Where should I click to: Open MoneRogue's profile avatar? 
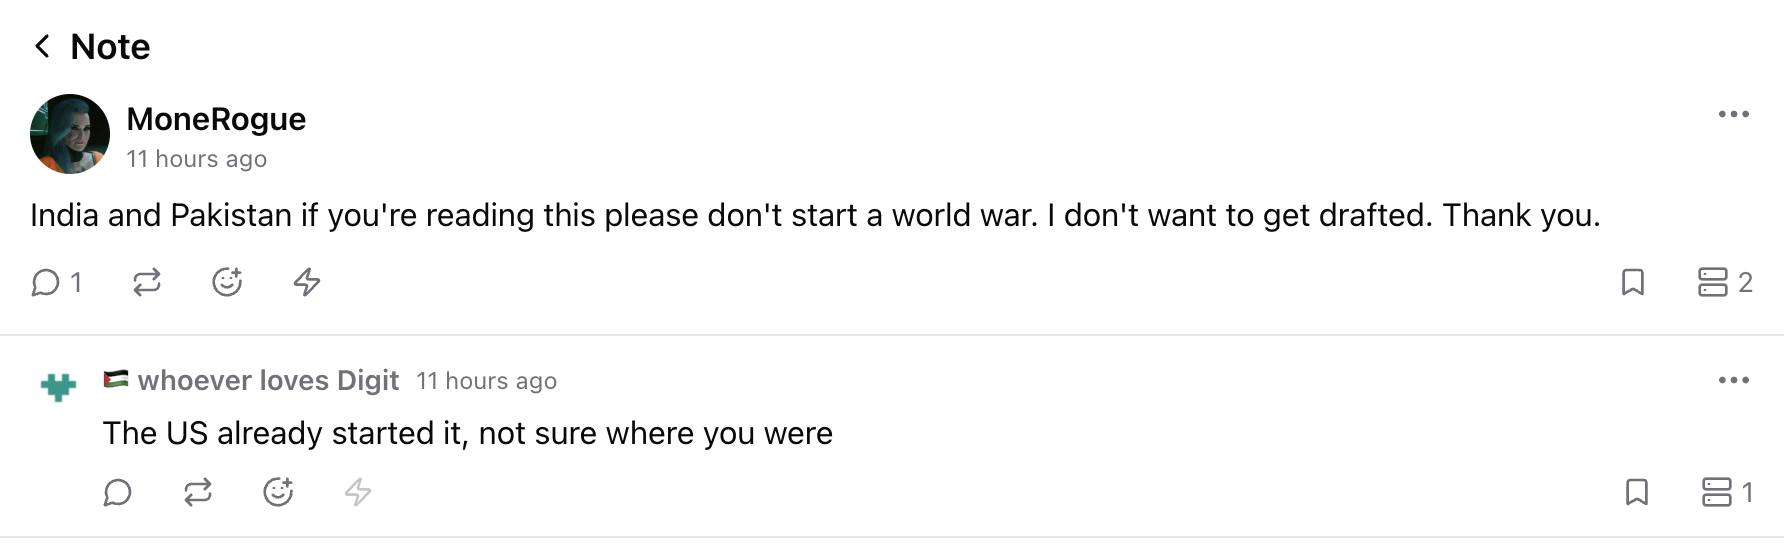coord(70,134)
